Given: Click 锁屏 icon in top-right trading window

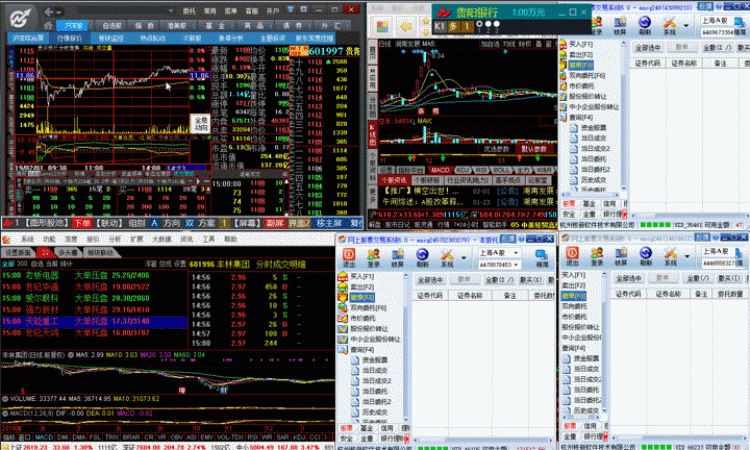Looking at the screenshot, I should (620, 26).
